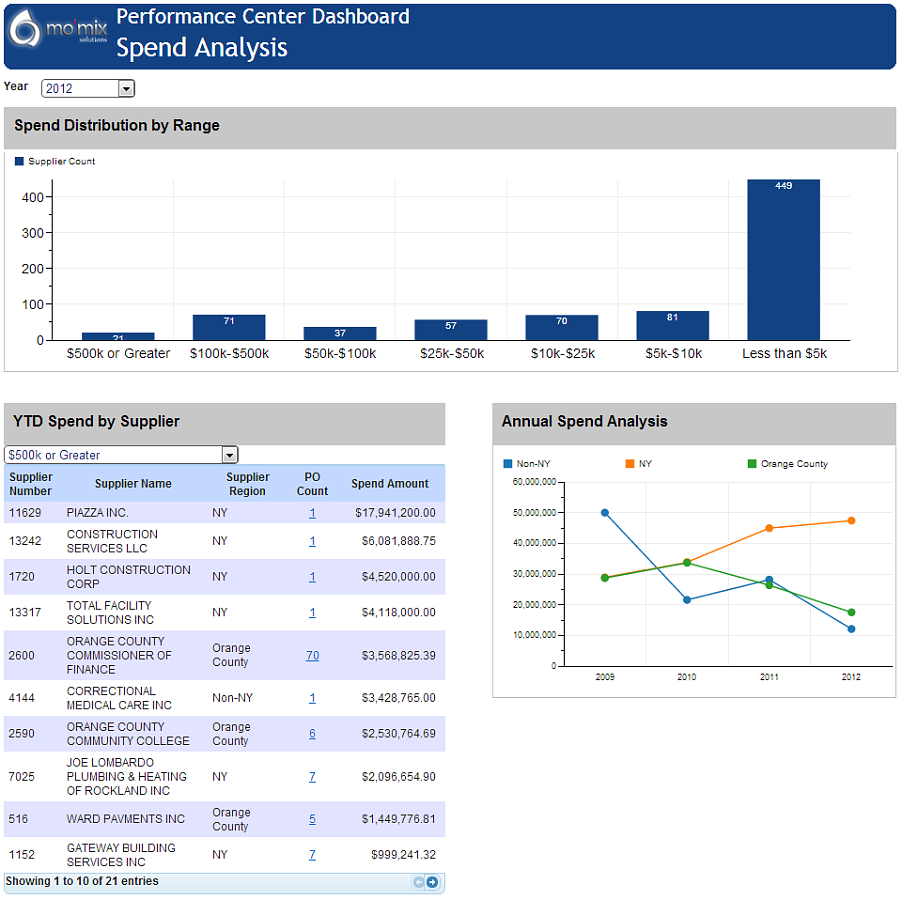This screenshot has width=902, height=900.
Task: Sort by Supplier Number column header
Action: [x=30, y=484]
